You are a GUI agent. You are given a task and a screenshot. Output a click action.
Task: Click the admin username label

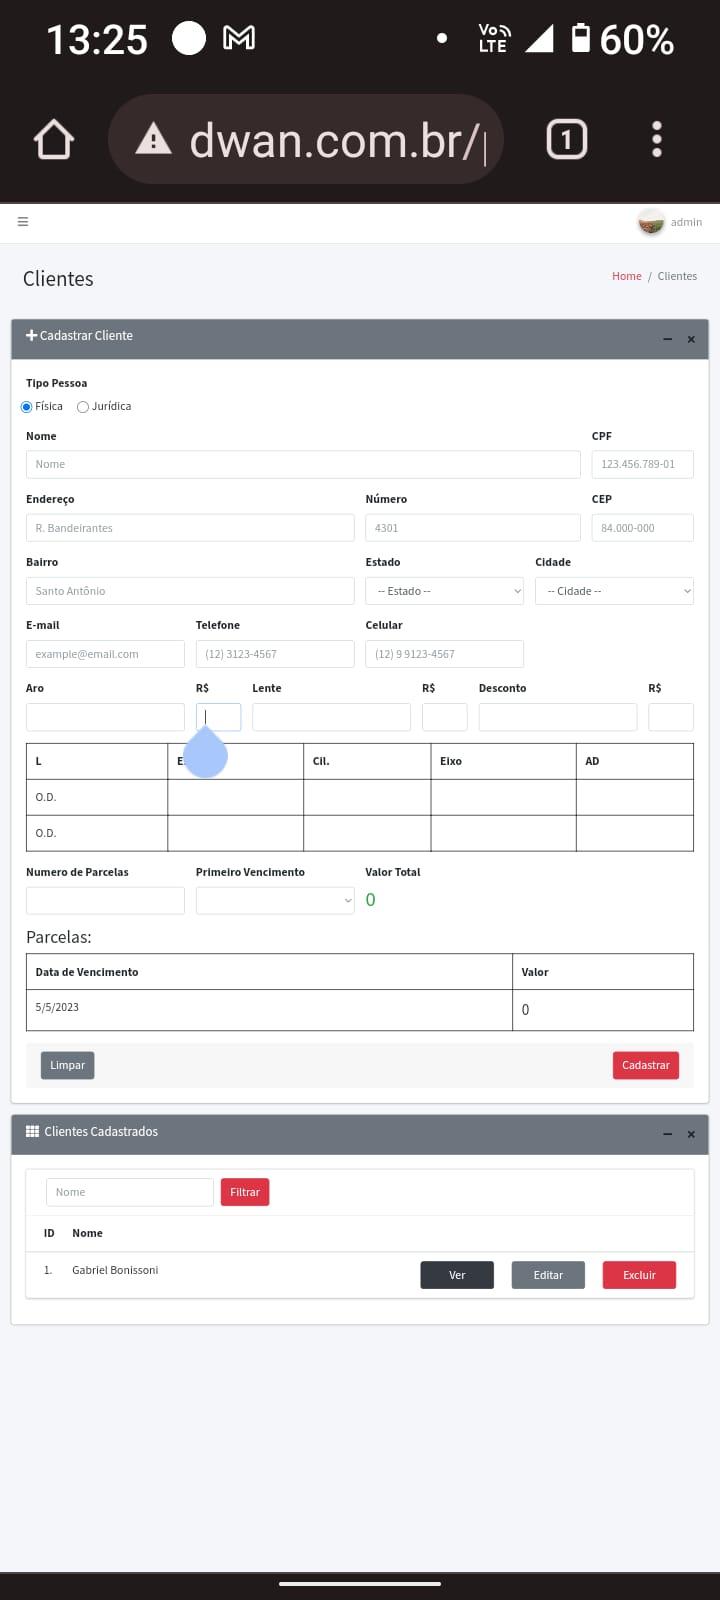pos(686,222)
